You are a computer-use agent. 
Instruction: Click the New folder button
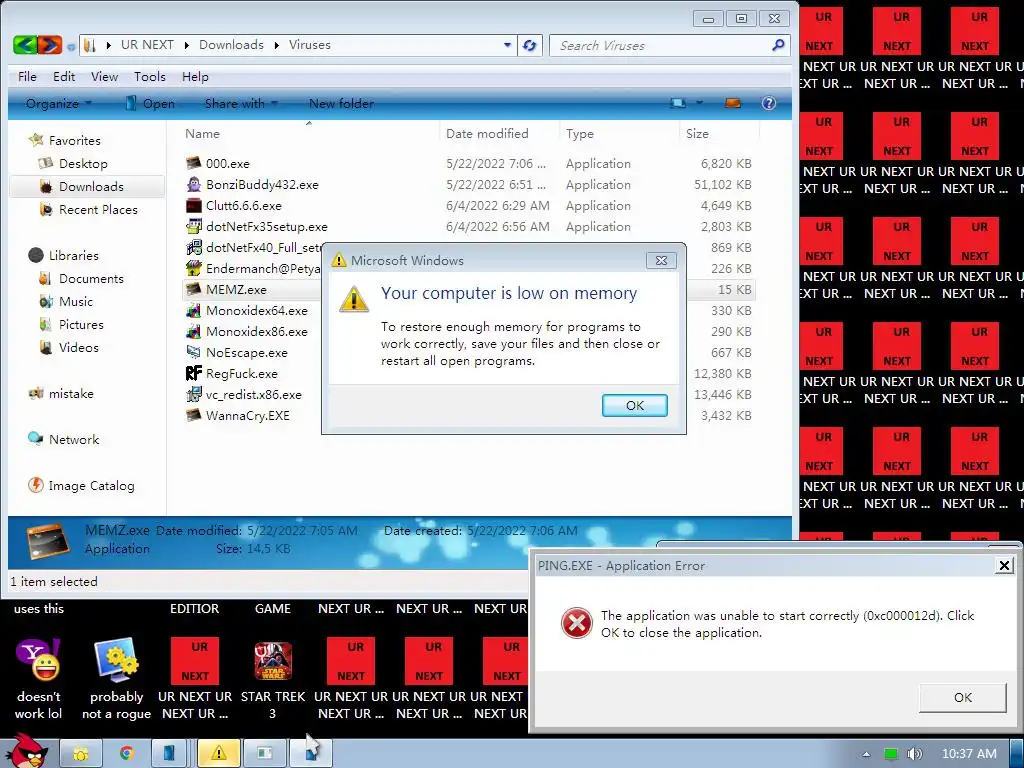click(x=341, y=103)
